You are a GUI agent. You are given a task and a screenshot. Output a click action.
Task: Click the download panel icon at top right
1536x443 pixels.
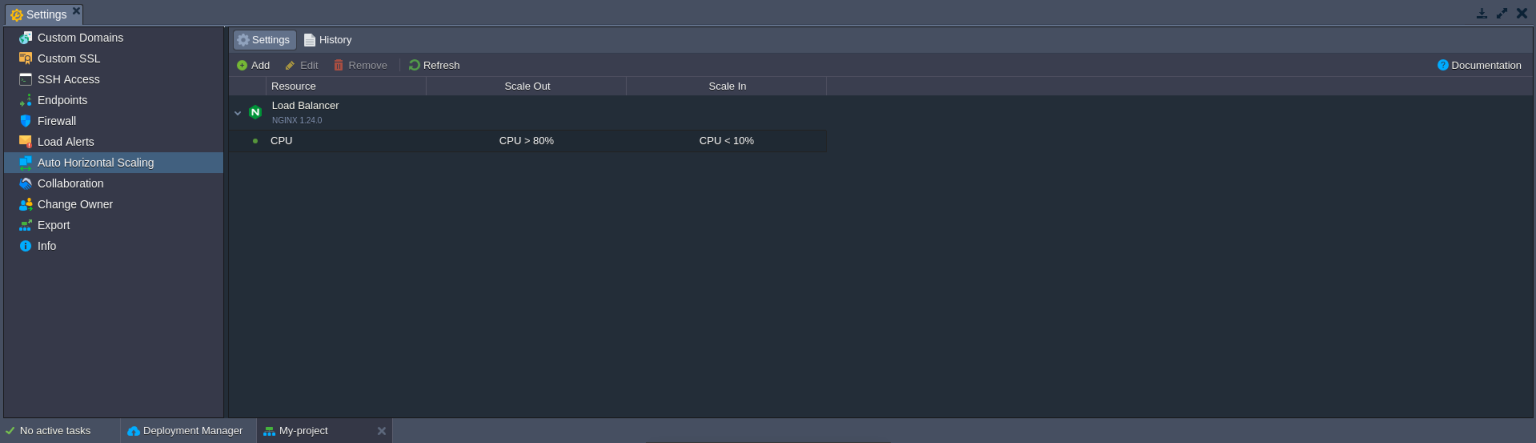pos(1481,13)
